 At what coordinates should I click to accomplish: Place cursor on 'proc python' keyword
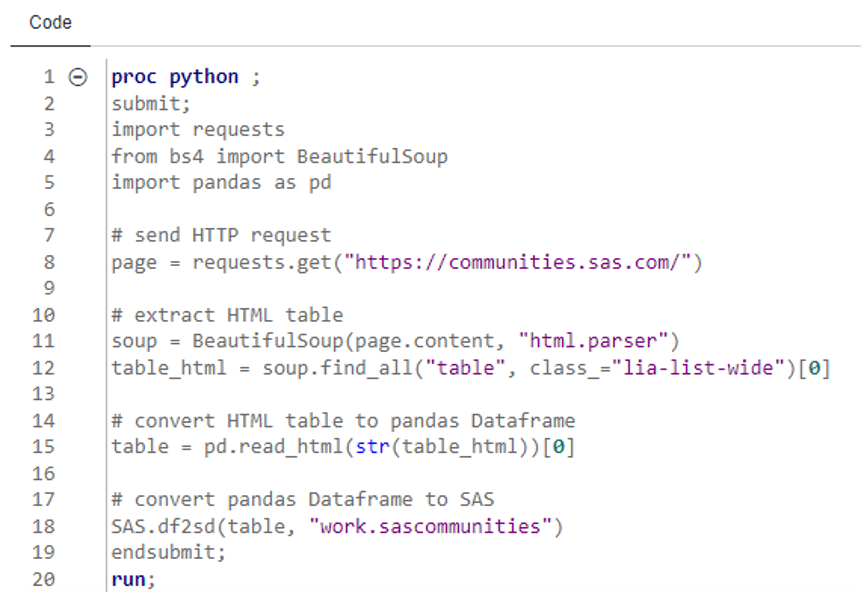(x=175, y=77)
